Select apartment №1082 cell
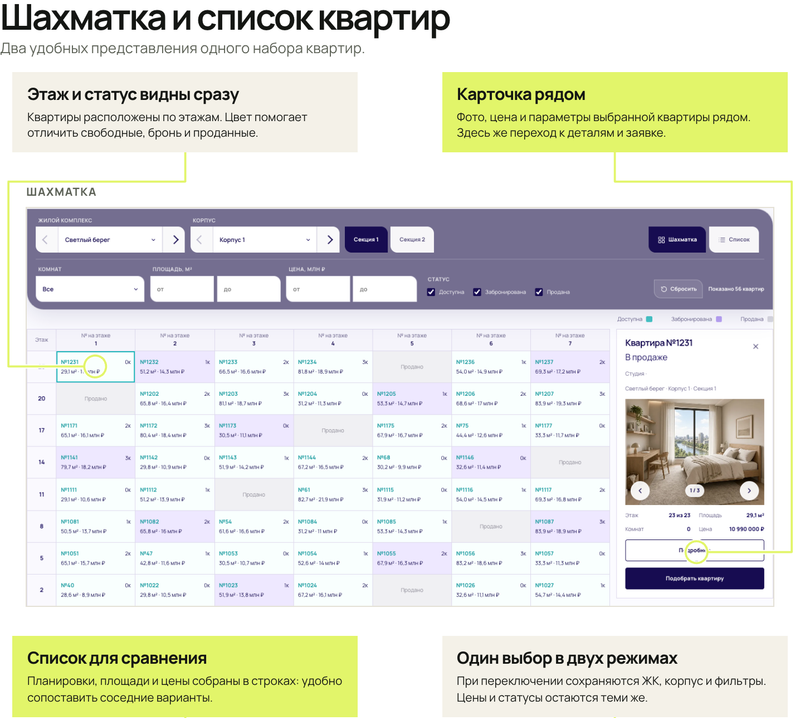 tap(175, 527)
